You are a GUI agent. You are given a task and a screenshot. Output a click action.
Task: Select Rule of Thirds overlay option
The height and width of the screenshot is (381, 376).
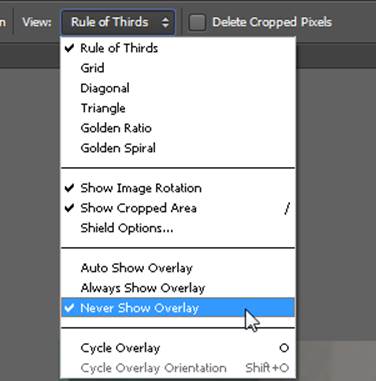click(x=178, y=48)
